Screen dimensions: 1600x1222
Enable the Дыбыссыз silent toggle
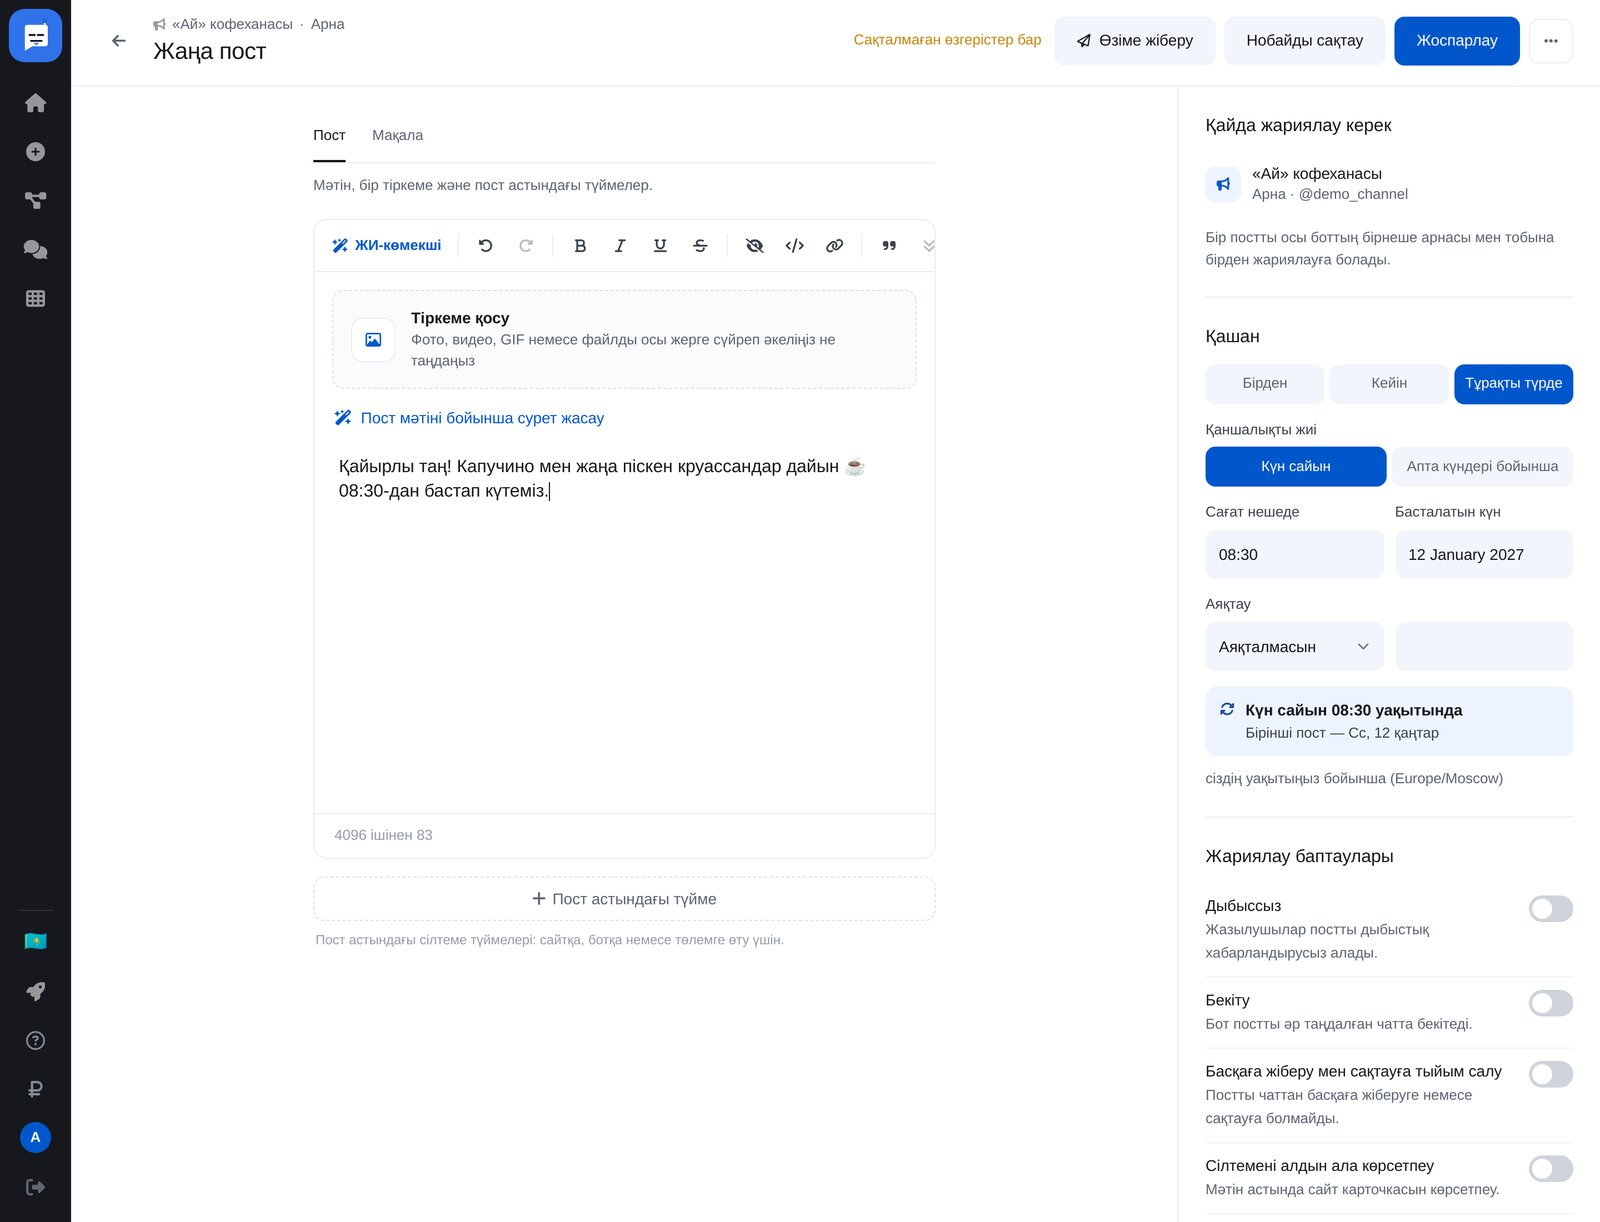point(1550,909)
